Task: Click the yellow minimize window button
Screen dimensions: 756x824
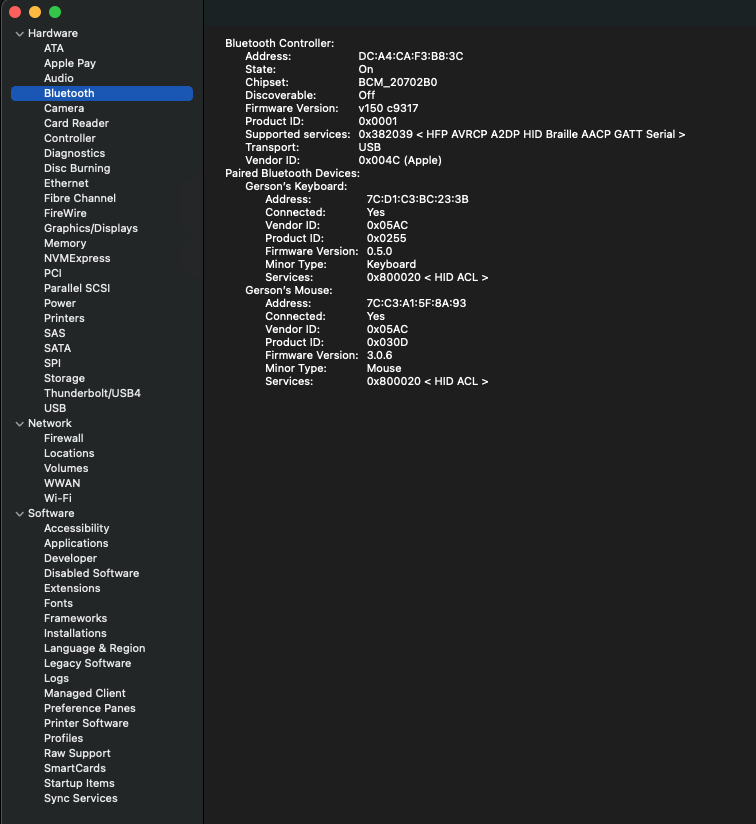Action: (x=35, y=12)
